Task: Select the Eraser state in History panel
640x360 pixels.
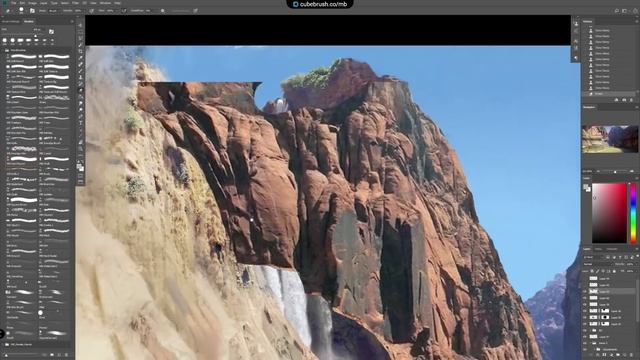Action: coord(609,93)
